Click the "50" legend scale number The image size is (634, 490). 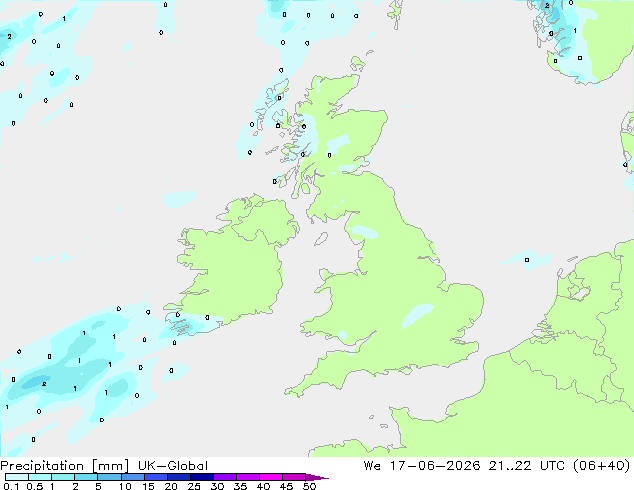coord(309,486)
